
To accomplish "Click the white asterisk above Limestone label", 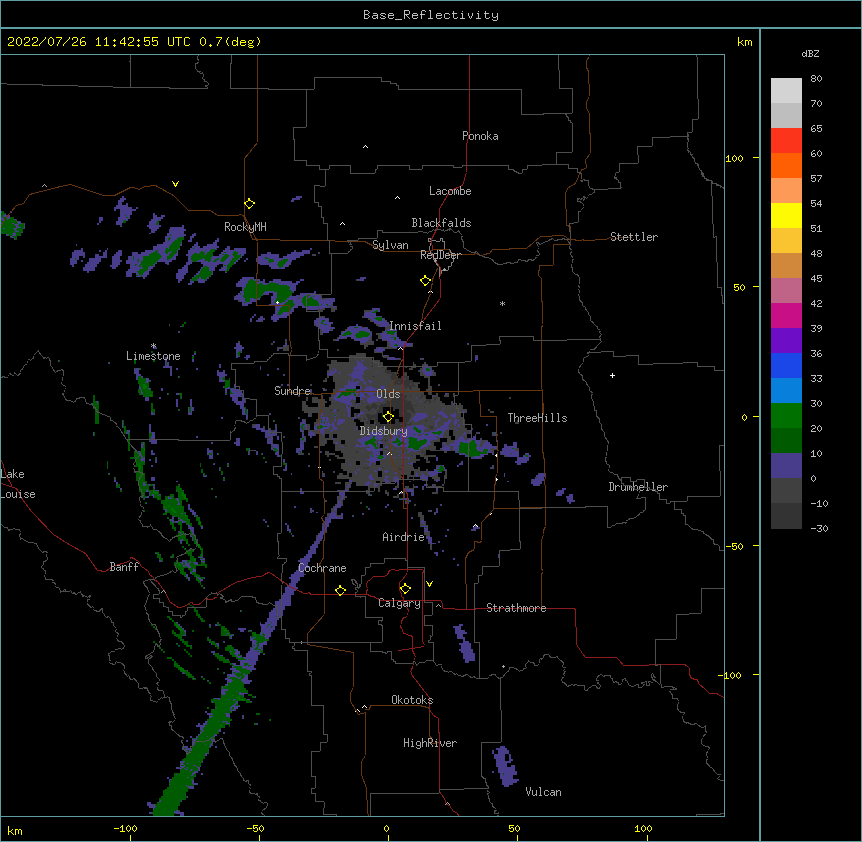I will click(154, 346).
